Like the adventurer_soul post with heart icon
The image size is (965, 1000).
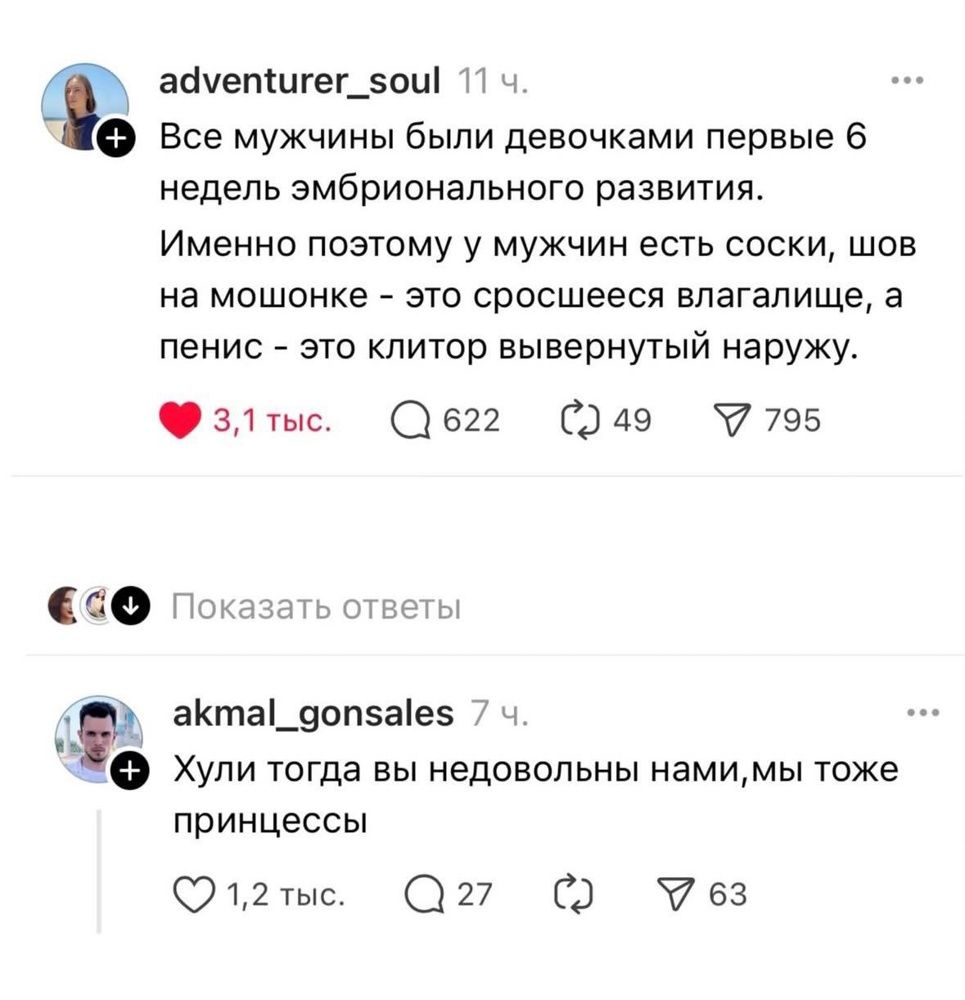(x=181, y=422)
